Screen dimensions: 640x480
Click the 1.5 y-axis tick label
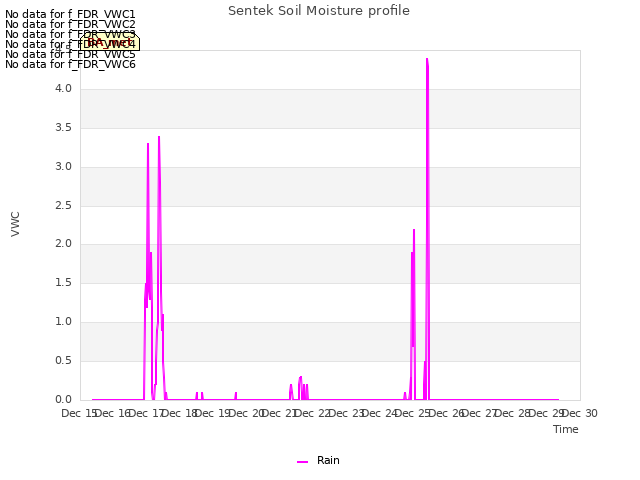63,282
